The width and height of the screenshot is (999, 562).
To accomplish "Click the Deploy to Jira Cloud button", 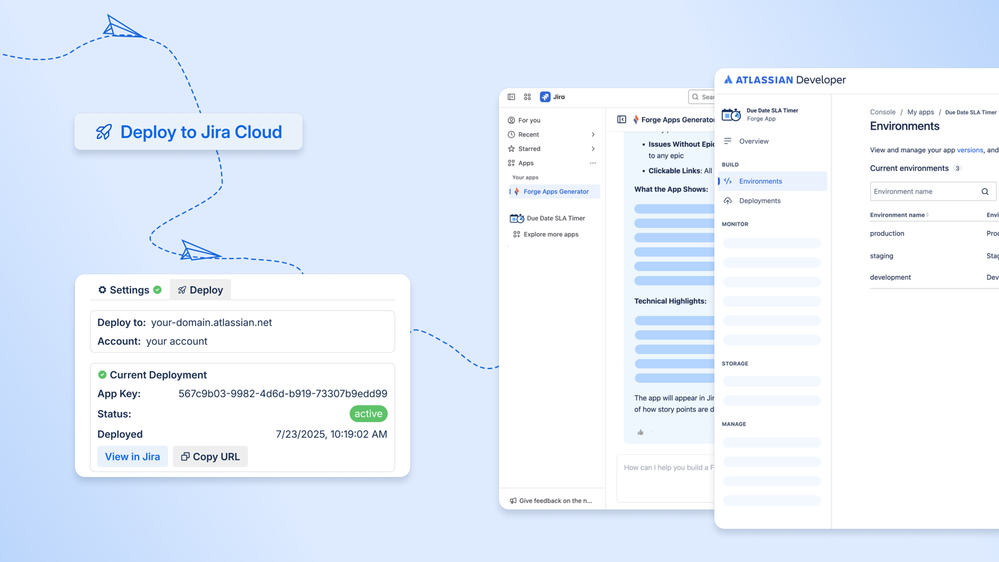I will point(189,132).
